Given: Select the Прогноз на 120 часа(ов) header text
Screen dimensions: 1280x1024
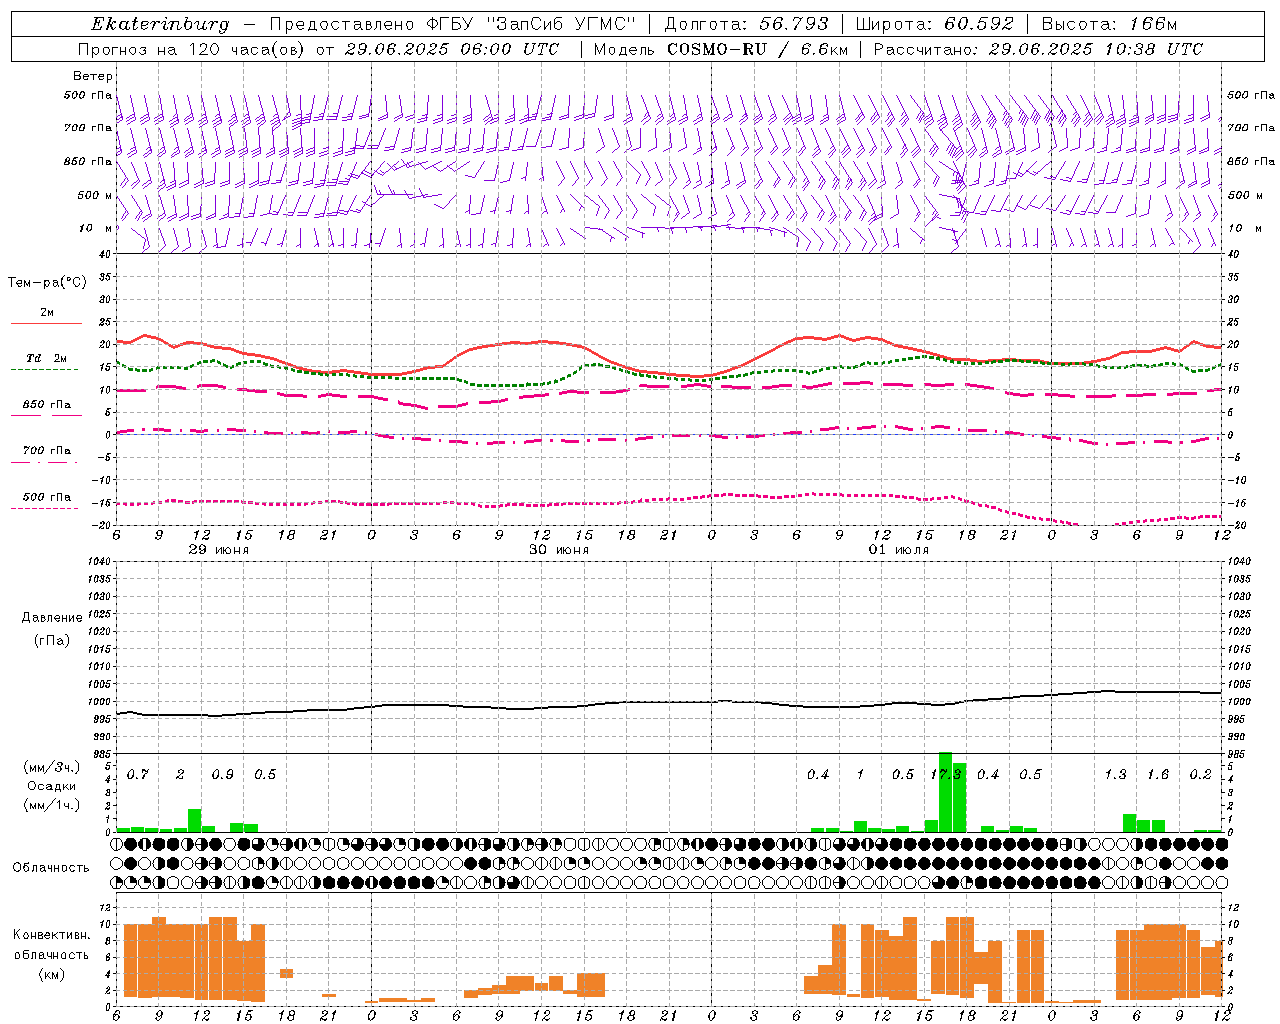Looking at the screenshot, I should click(x=192, y=49).
